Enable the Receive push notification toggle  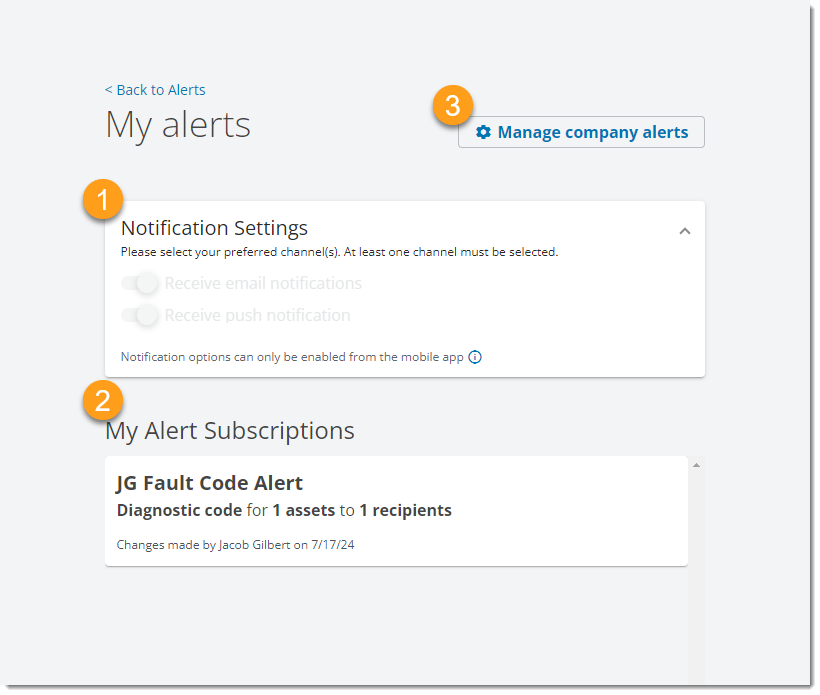pyautogui.click(x=141, y=315)
